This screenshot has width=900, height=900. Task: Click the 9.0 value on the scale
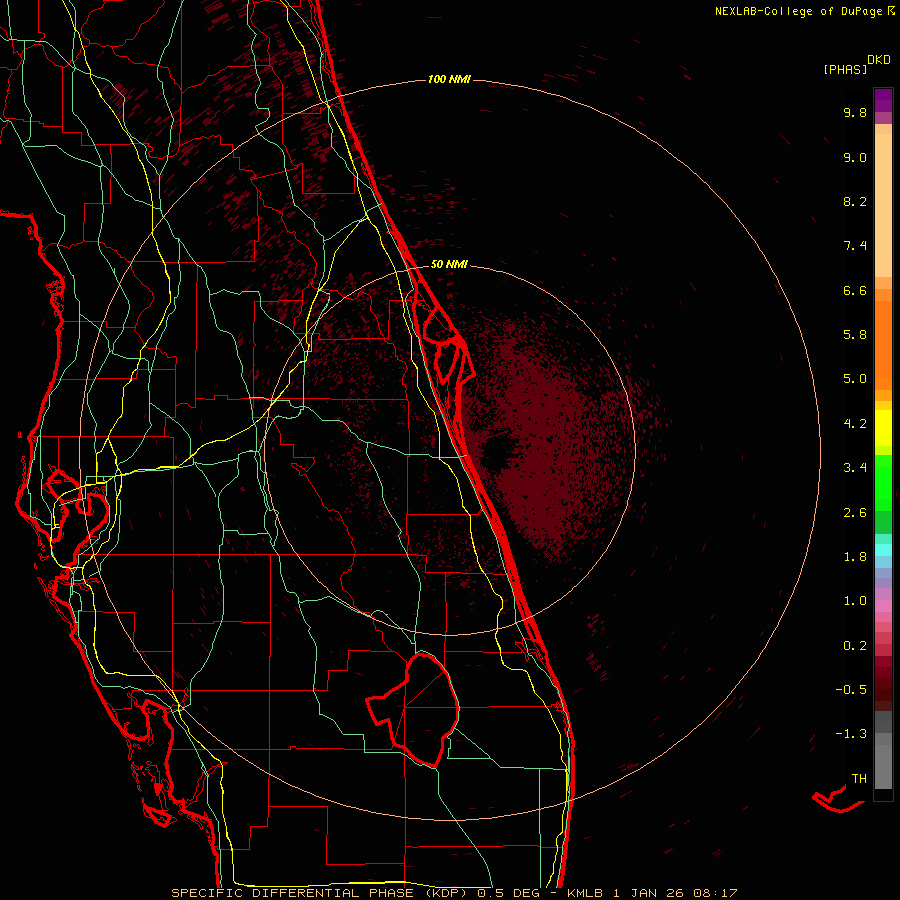click(855, 157)
